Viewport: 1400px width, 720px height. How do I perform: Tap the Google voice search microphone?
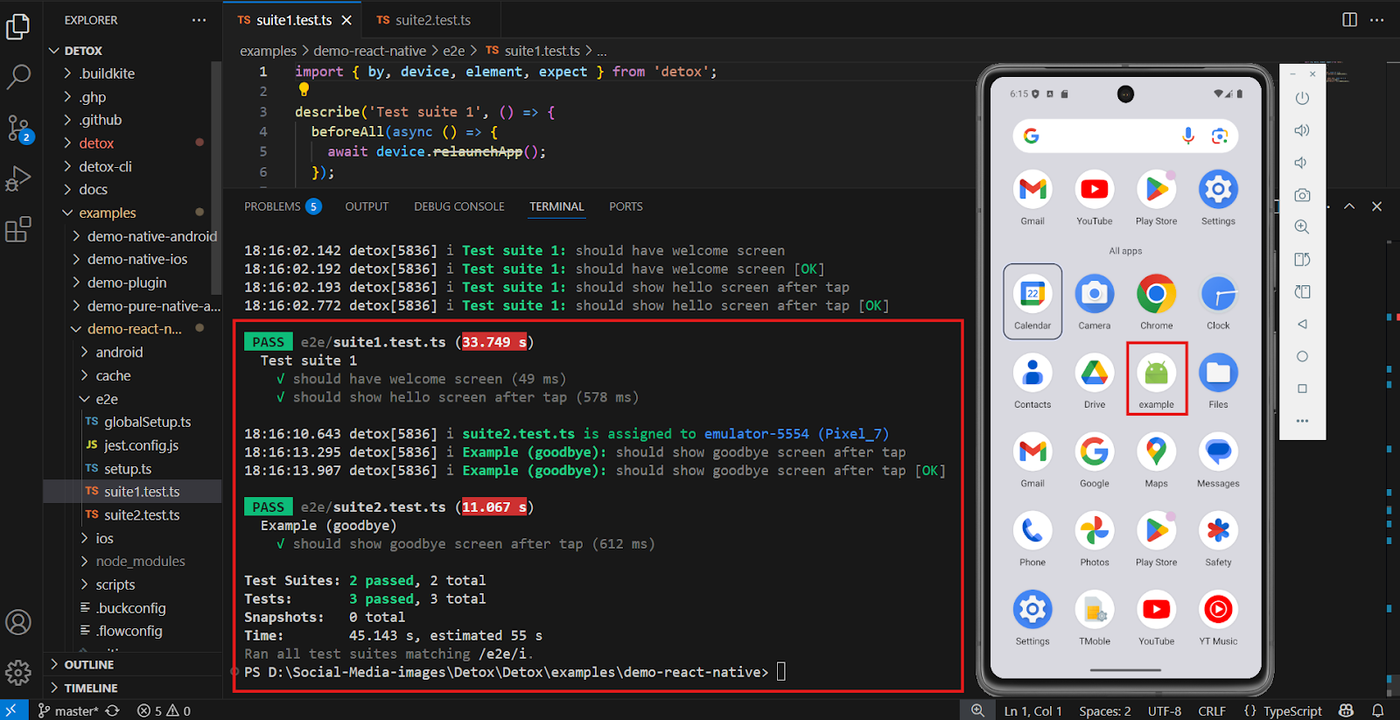(1188, 136)
